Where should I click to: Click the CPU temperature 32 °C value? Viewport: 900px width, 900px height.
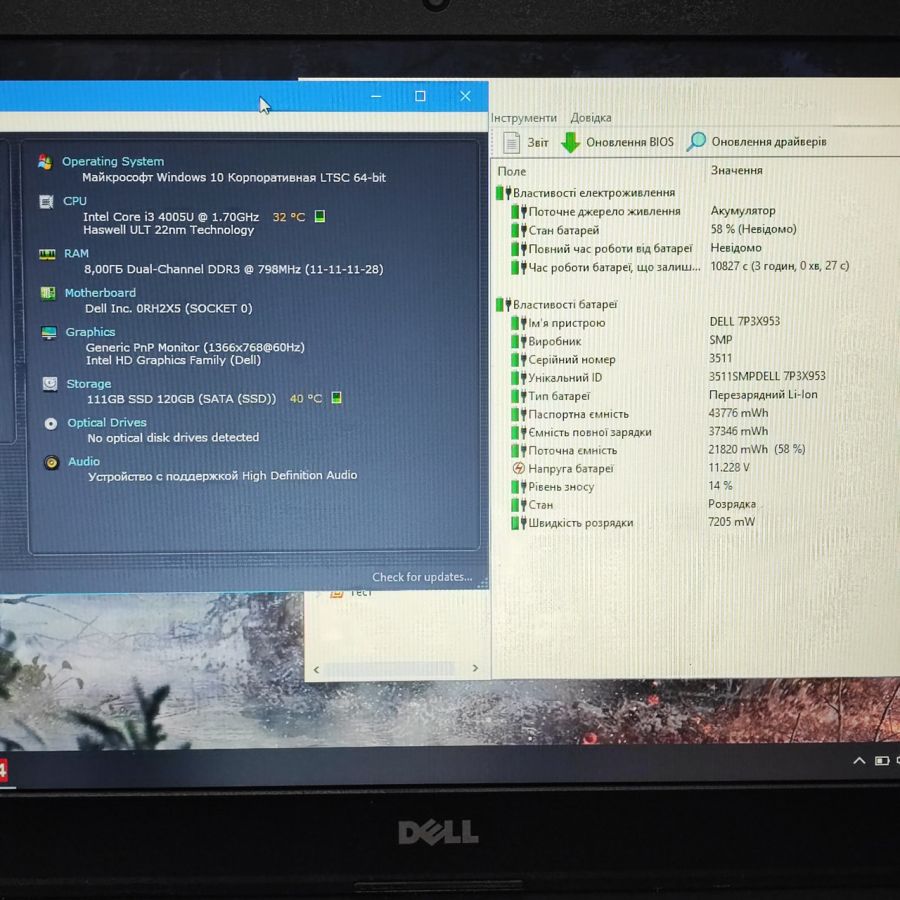(x=289, y=217)
